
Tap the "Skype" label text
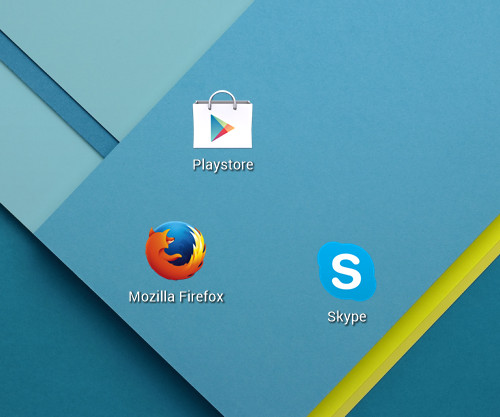tap(347, 317)
